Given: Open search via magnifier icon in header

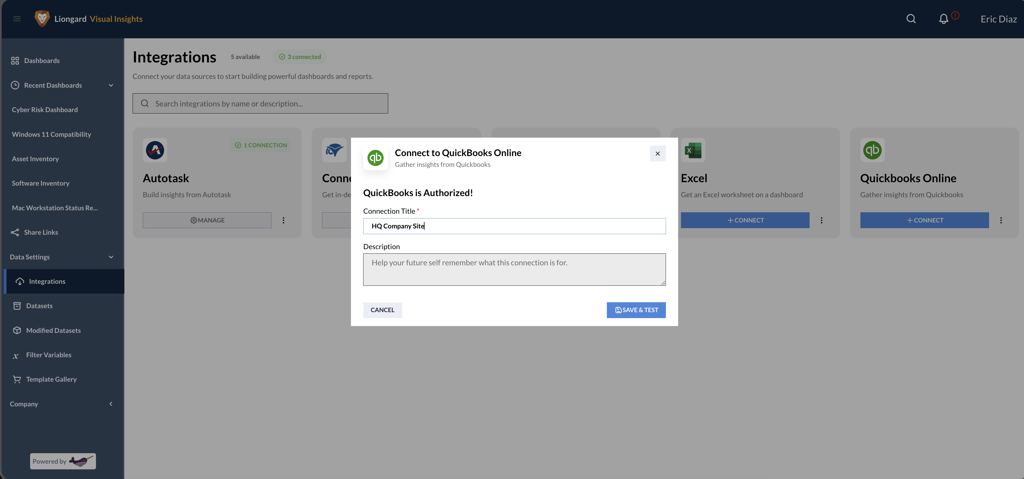Looking at the screenshot, I should pos(911,19).
